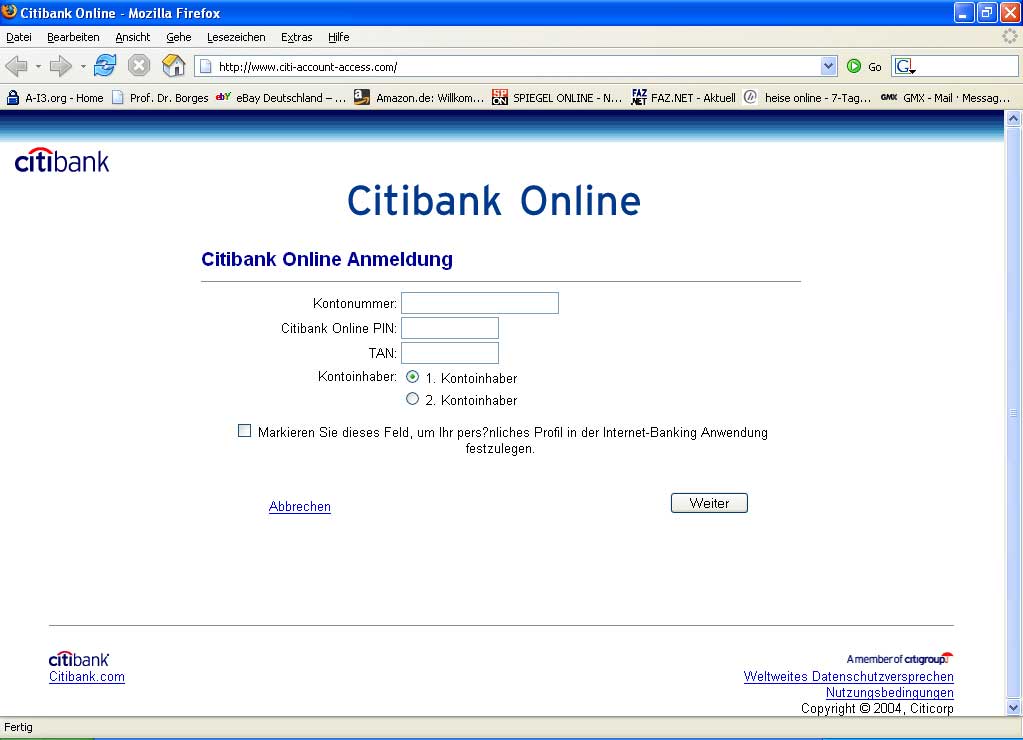The image size is (1023, 740).
Task: Click the Prof. Dr. Borges bookmark page icon
Action: tap(118, 97)
